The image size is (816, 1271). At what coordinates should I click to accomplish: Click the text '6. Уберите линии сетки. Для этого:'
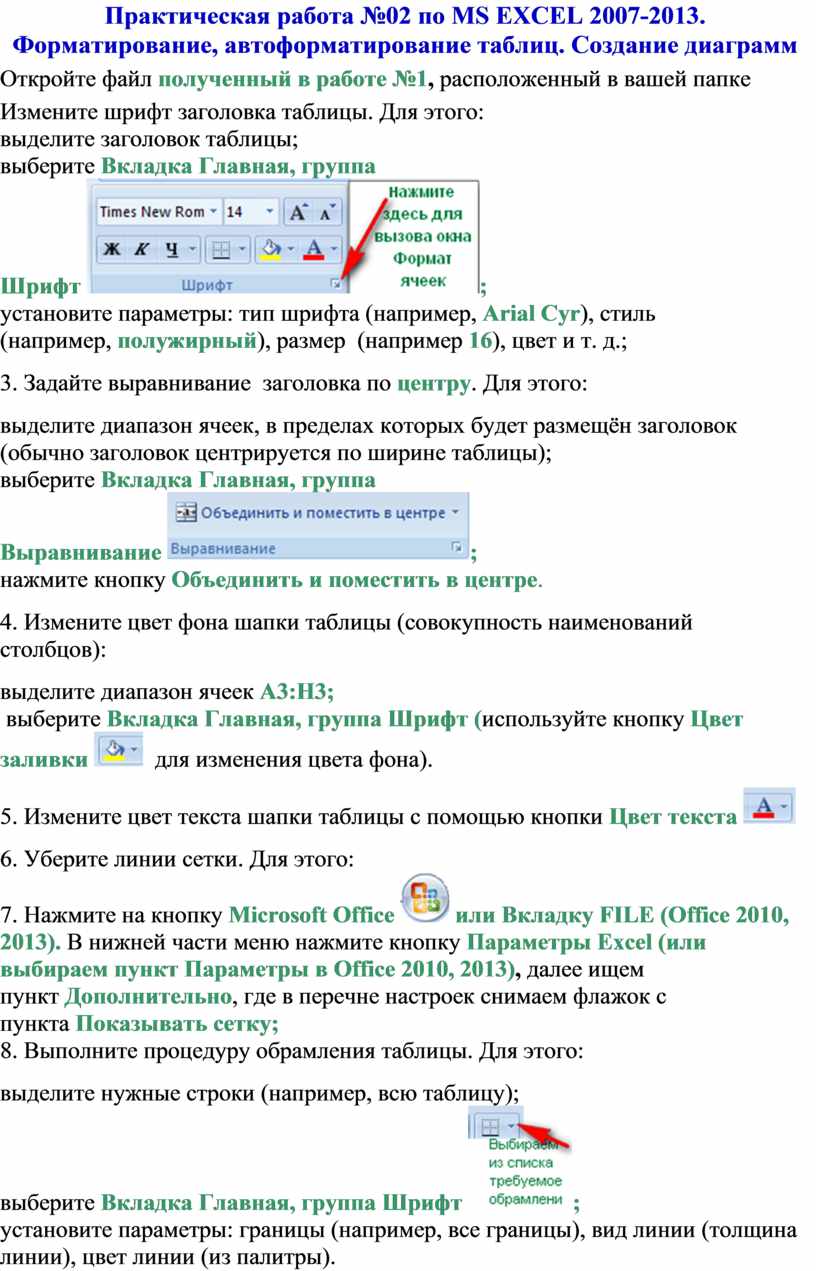(176, 858)
